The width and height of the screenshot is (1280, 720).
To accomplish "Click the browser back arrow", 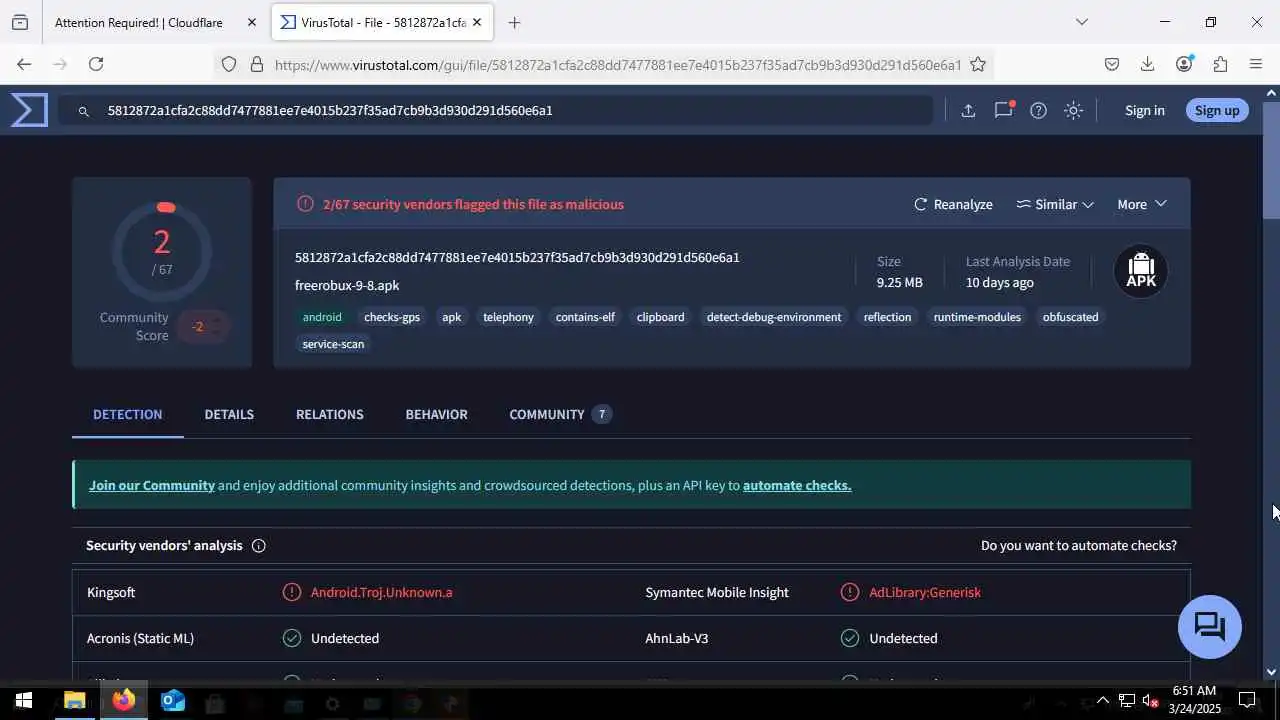I will click(x=24, y=64).
